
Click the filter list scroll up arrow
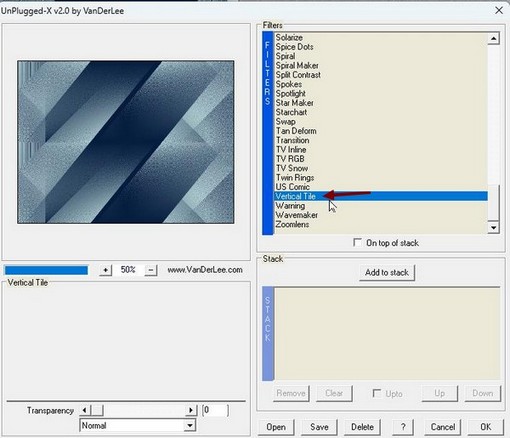coord(493,39)
